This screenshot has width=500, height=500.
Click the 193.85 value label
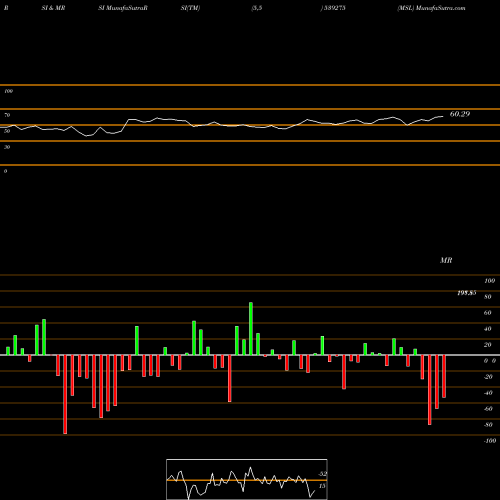pyautogui.click(x=467, y=293)
